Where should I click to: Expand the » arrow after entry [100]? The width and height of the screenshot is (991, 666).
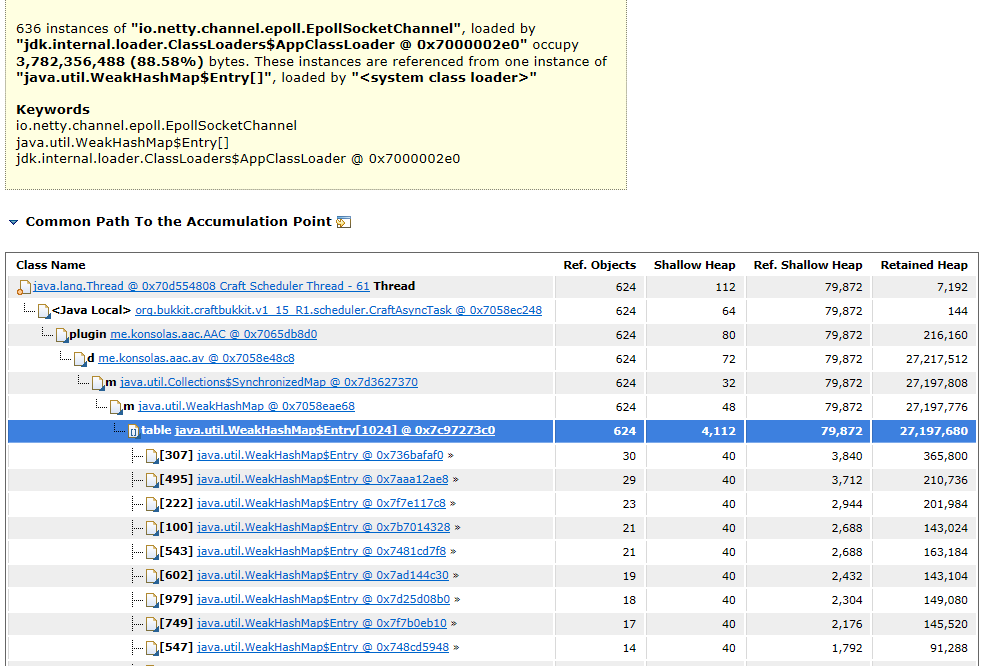click(458, 528)
